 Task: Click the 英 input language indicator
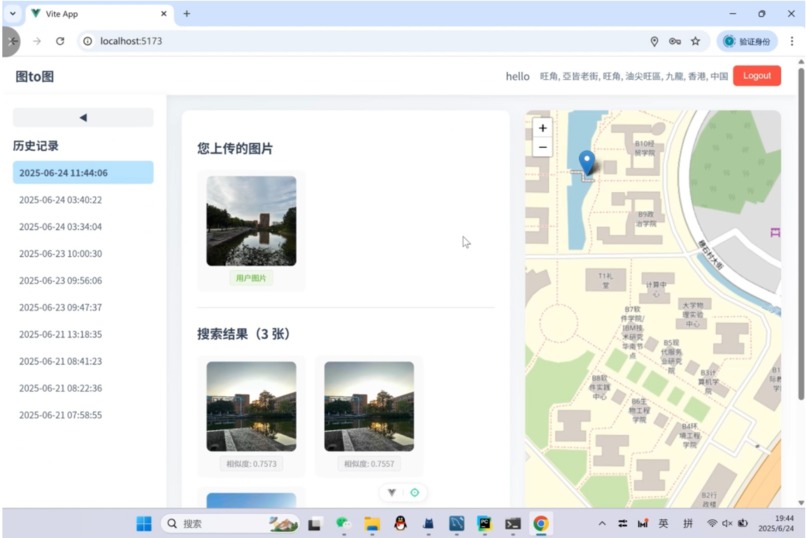pyautogui.click(x=664, y=524)
